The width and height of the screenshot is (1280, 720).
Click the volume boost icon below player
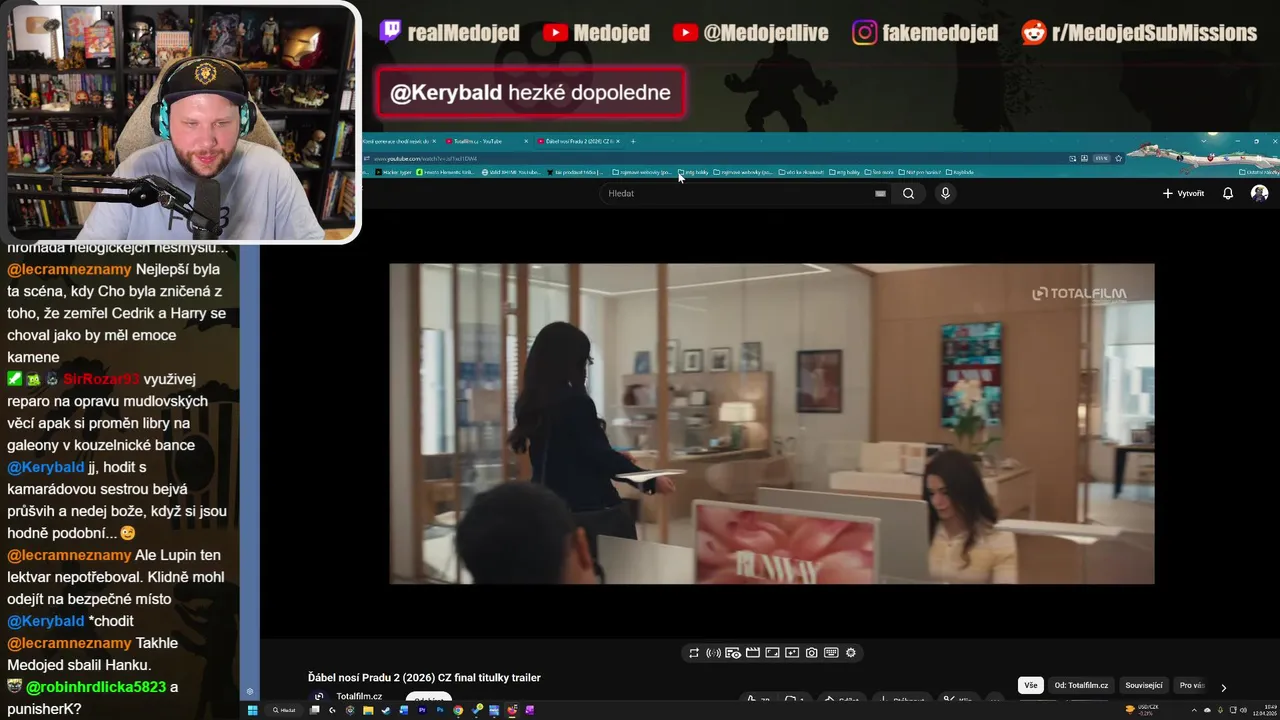(x=713, y=653)
